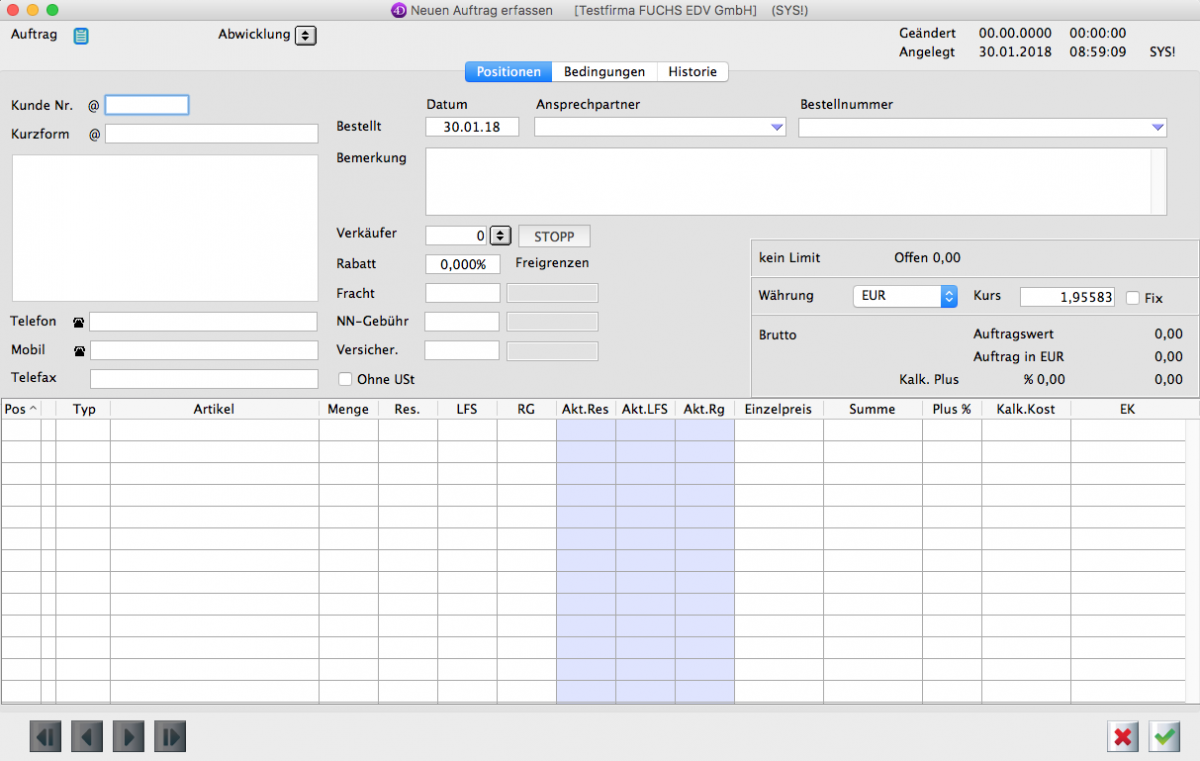Switch to the Bedingungen tab
1200x761 pixels.
pyautogui.click(x=604, y=72)
